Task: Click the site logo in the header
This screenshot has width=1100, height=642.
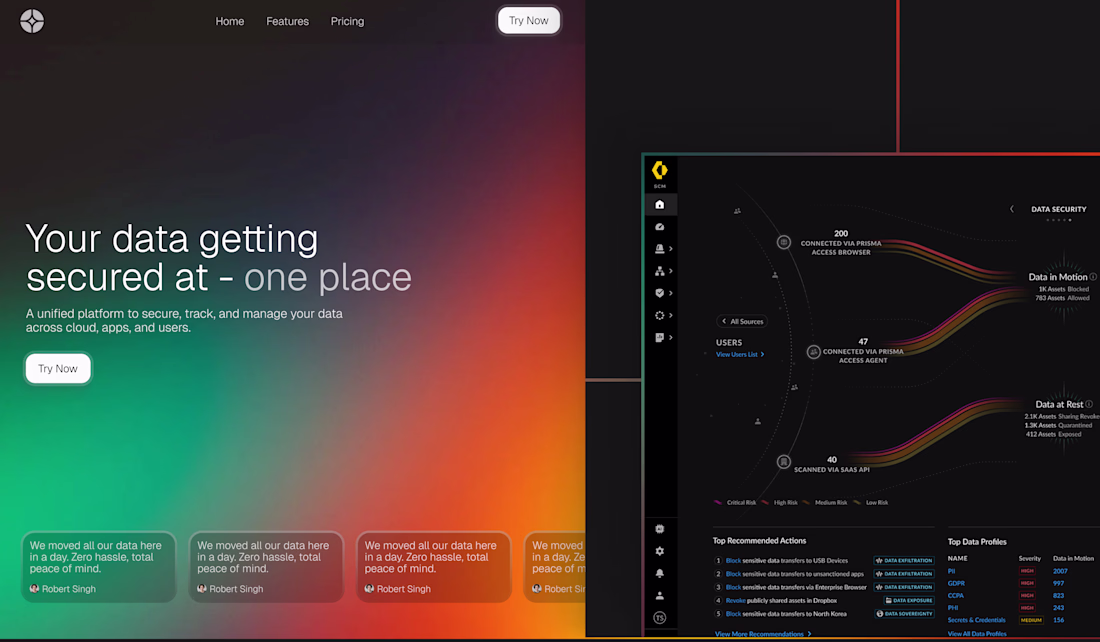Action: (32, 21)
